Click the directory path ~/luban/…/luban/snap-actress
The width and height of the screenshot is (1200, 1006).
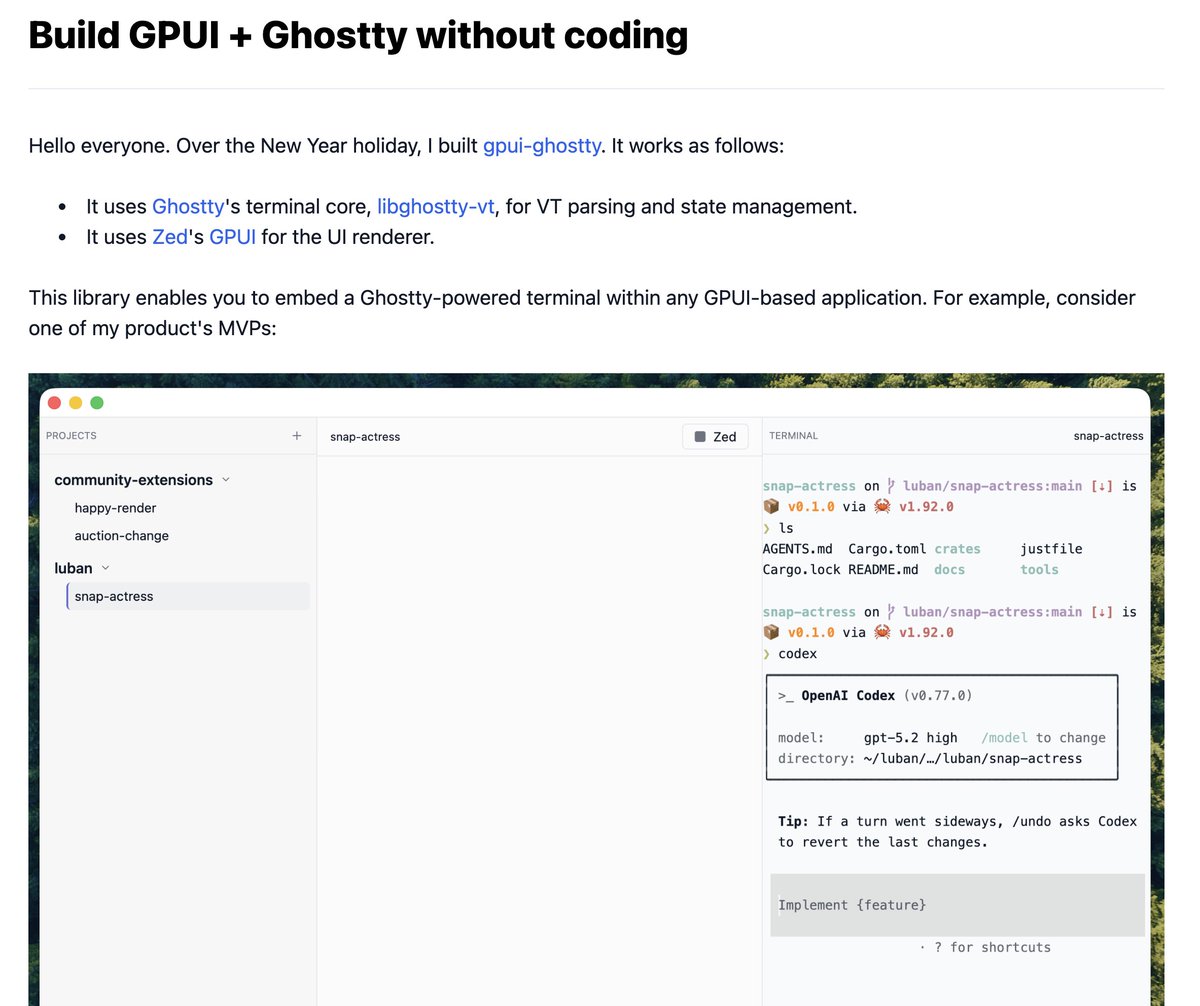click(973, 759)
